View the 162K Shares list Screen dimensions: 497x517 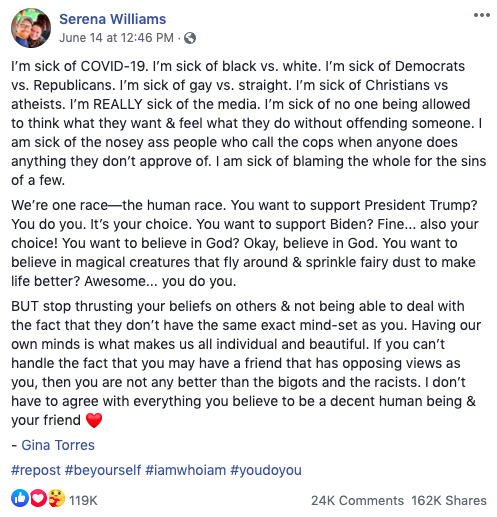[449, 500]
